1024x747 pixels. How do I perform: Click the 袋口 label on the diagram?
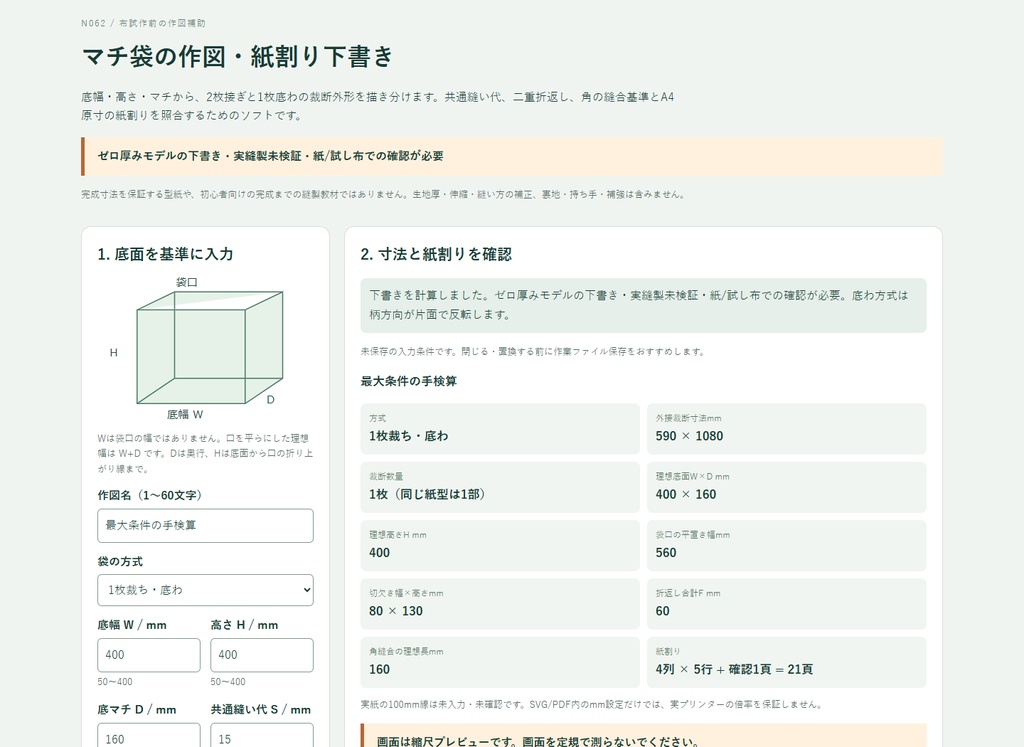pos(186,282)
